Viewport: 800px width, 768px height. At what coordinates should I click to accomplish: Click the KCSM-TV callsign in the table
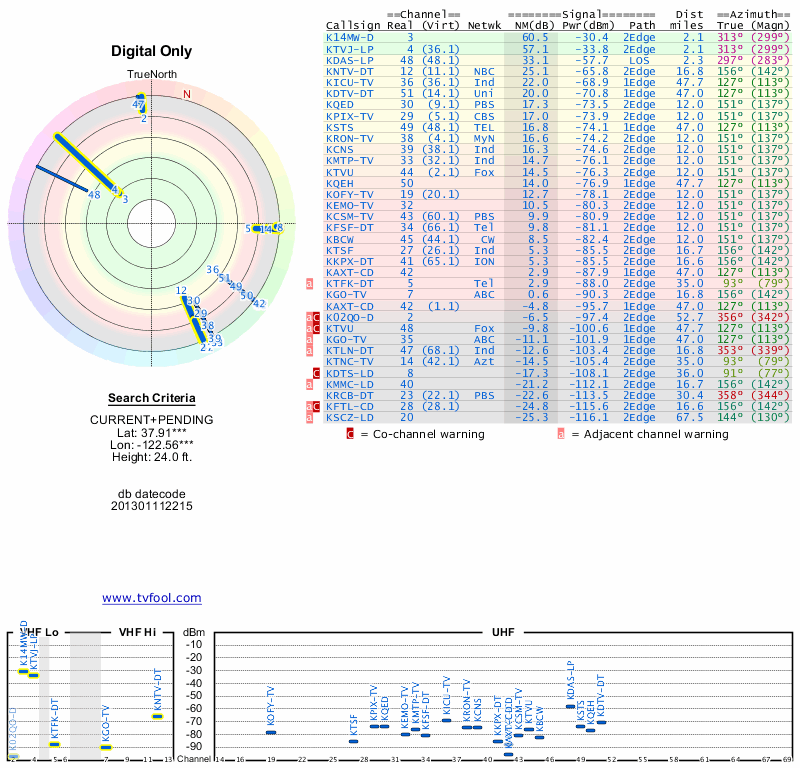350,216
